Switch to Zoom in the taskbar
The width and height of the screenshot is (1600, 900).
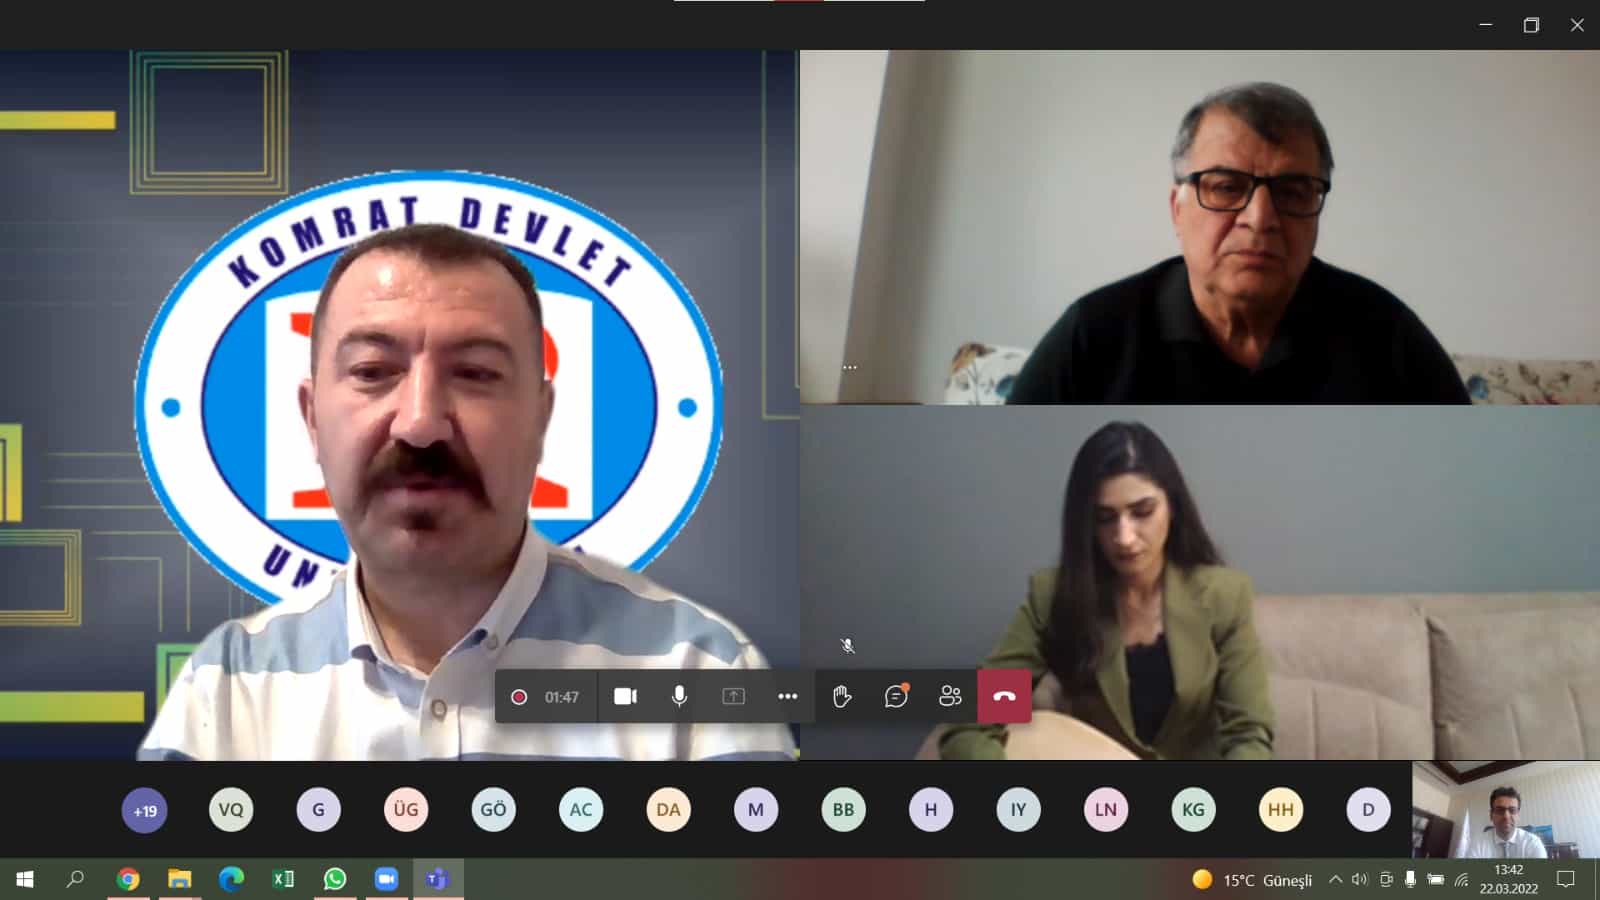tap(386, 879)
